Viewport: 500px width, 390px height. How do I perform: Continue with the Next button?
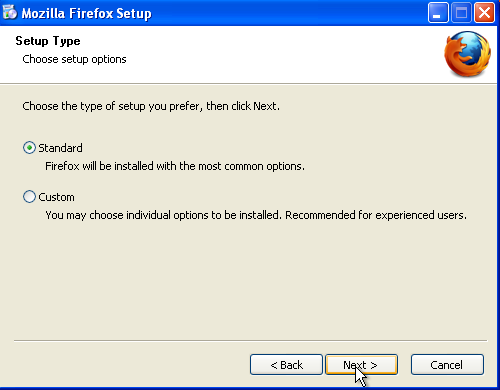361,365
